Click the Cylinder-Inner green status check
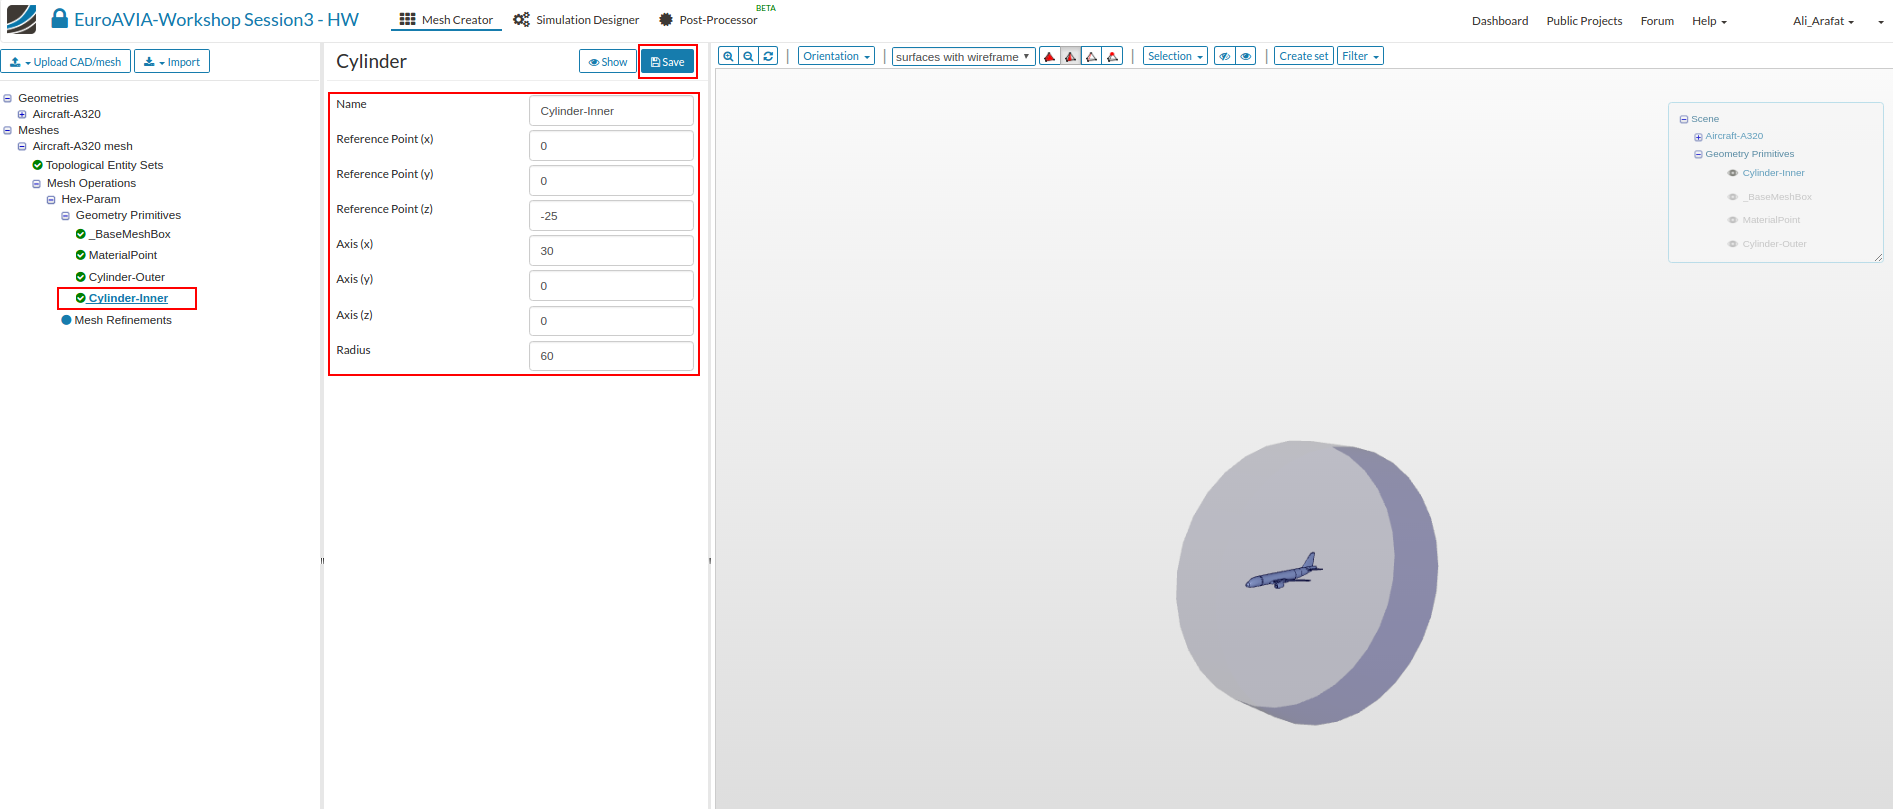This screenshot has width=1893, height=809. [x=81, y=298]
